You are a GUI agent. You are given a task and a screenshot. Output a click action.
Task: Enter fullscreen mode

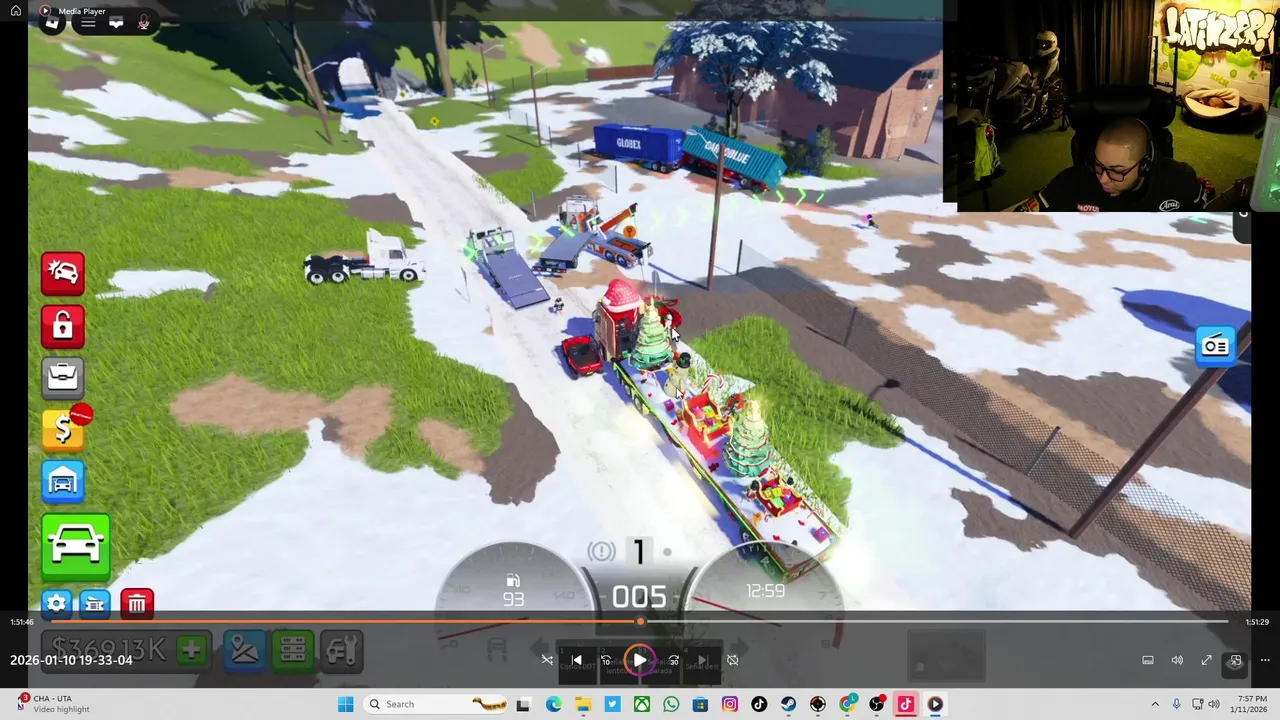[1206, 660]
